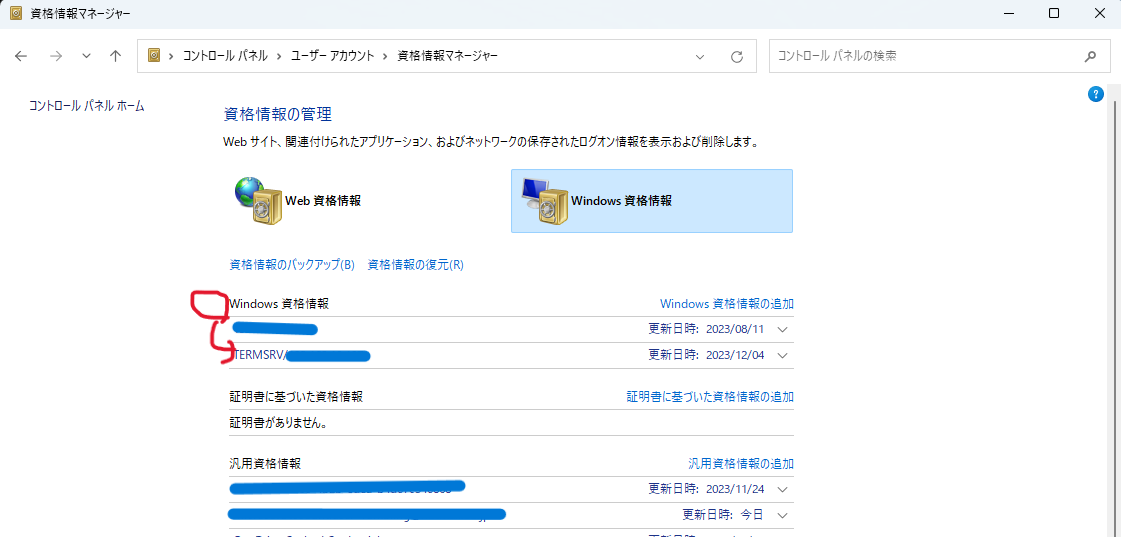
Task: Click 汎用資格情報の追加 link
Action: click(x=741, y=464)
